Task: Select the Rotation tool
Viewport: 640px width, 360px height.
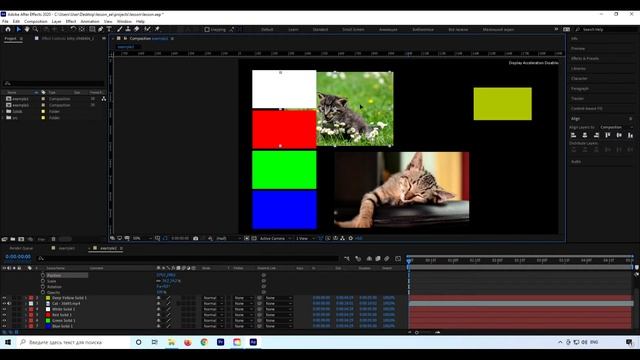Action: click(73, 29)
